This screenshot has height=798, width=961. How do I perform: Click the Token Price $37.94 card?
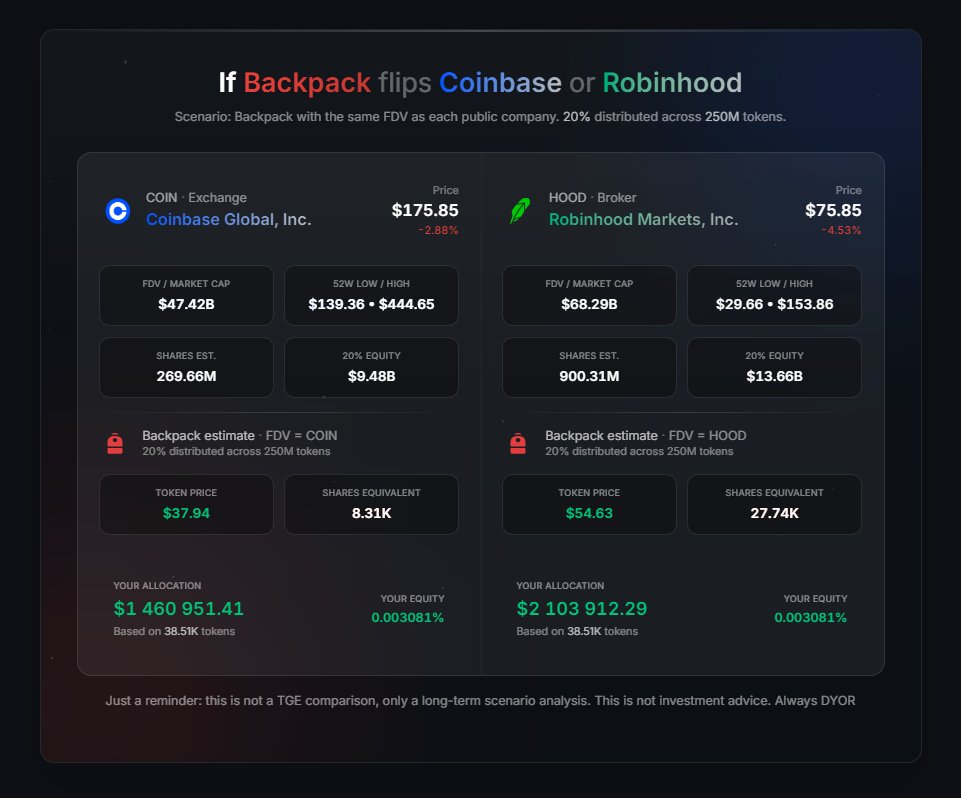coord(186,504)
